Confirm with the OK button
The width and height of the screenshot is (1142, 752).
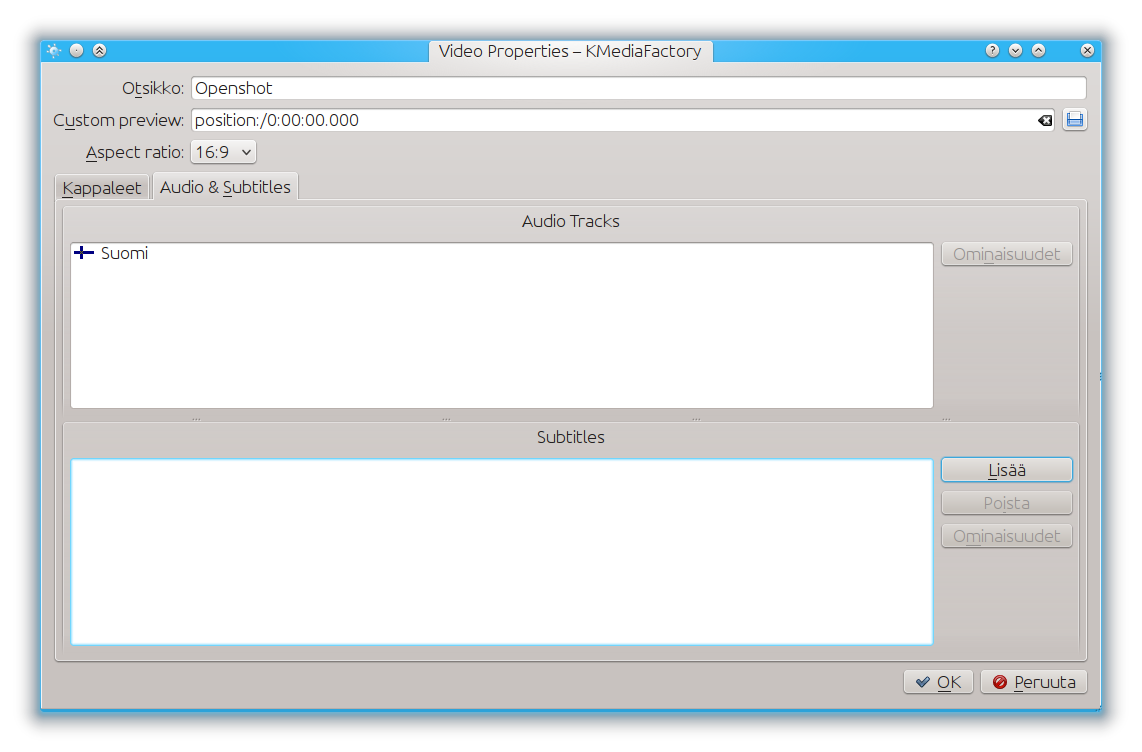pos(938,682)
